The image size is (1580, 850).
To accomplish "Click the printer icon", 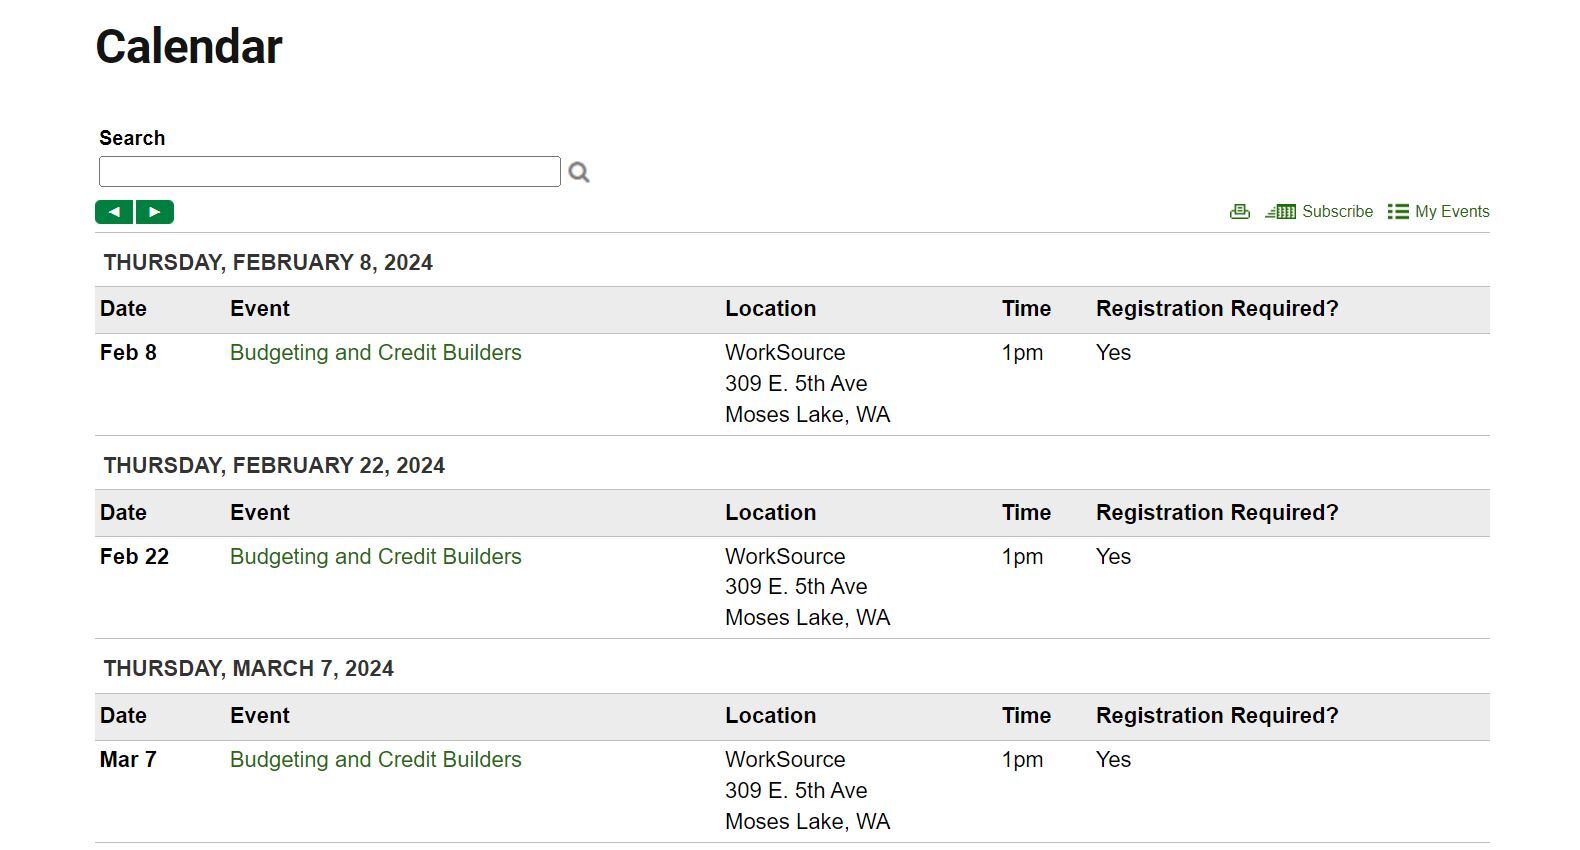I will tap(1240, 211).
